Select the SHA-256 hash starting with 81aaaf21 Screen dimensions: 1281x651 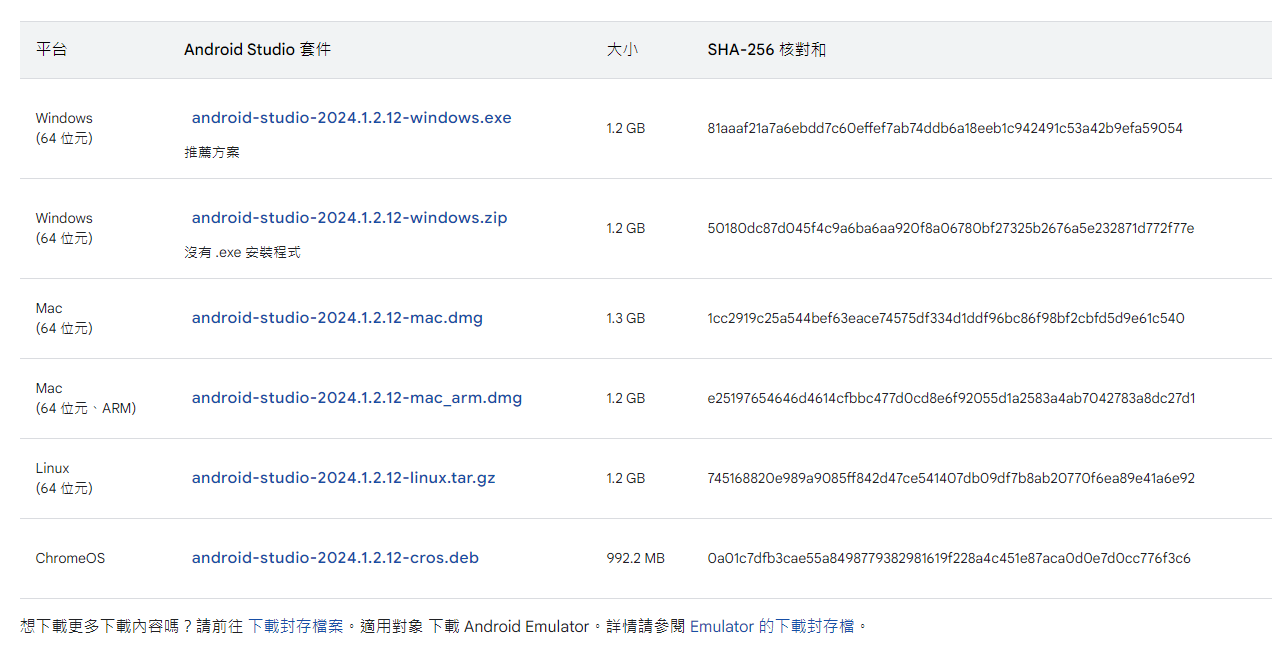[945, 128]
